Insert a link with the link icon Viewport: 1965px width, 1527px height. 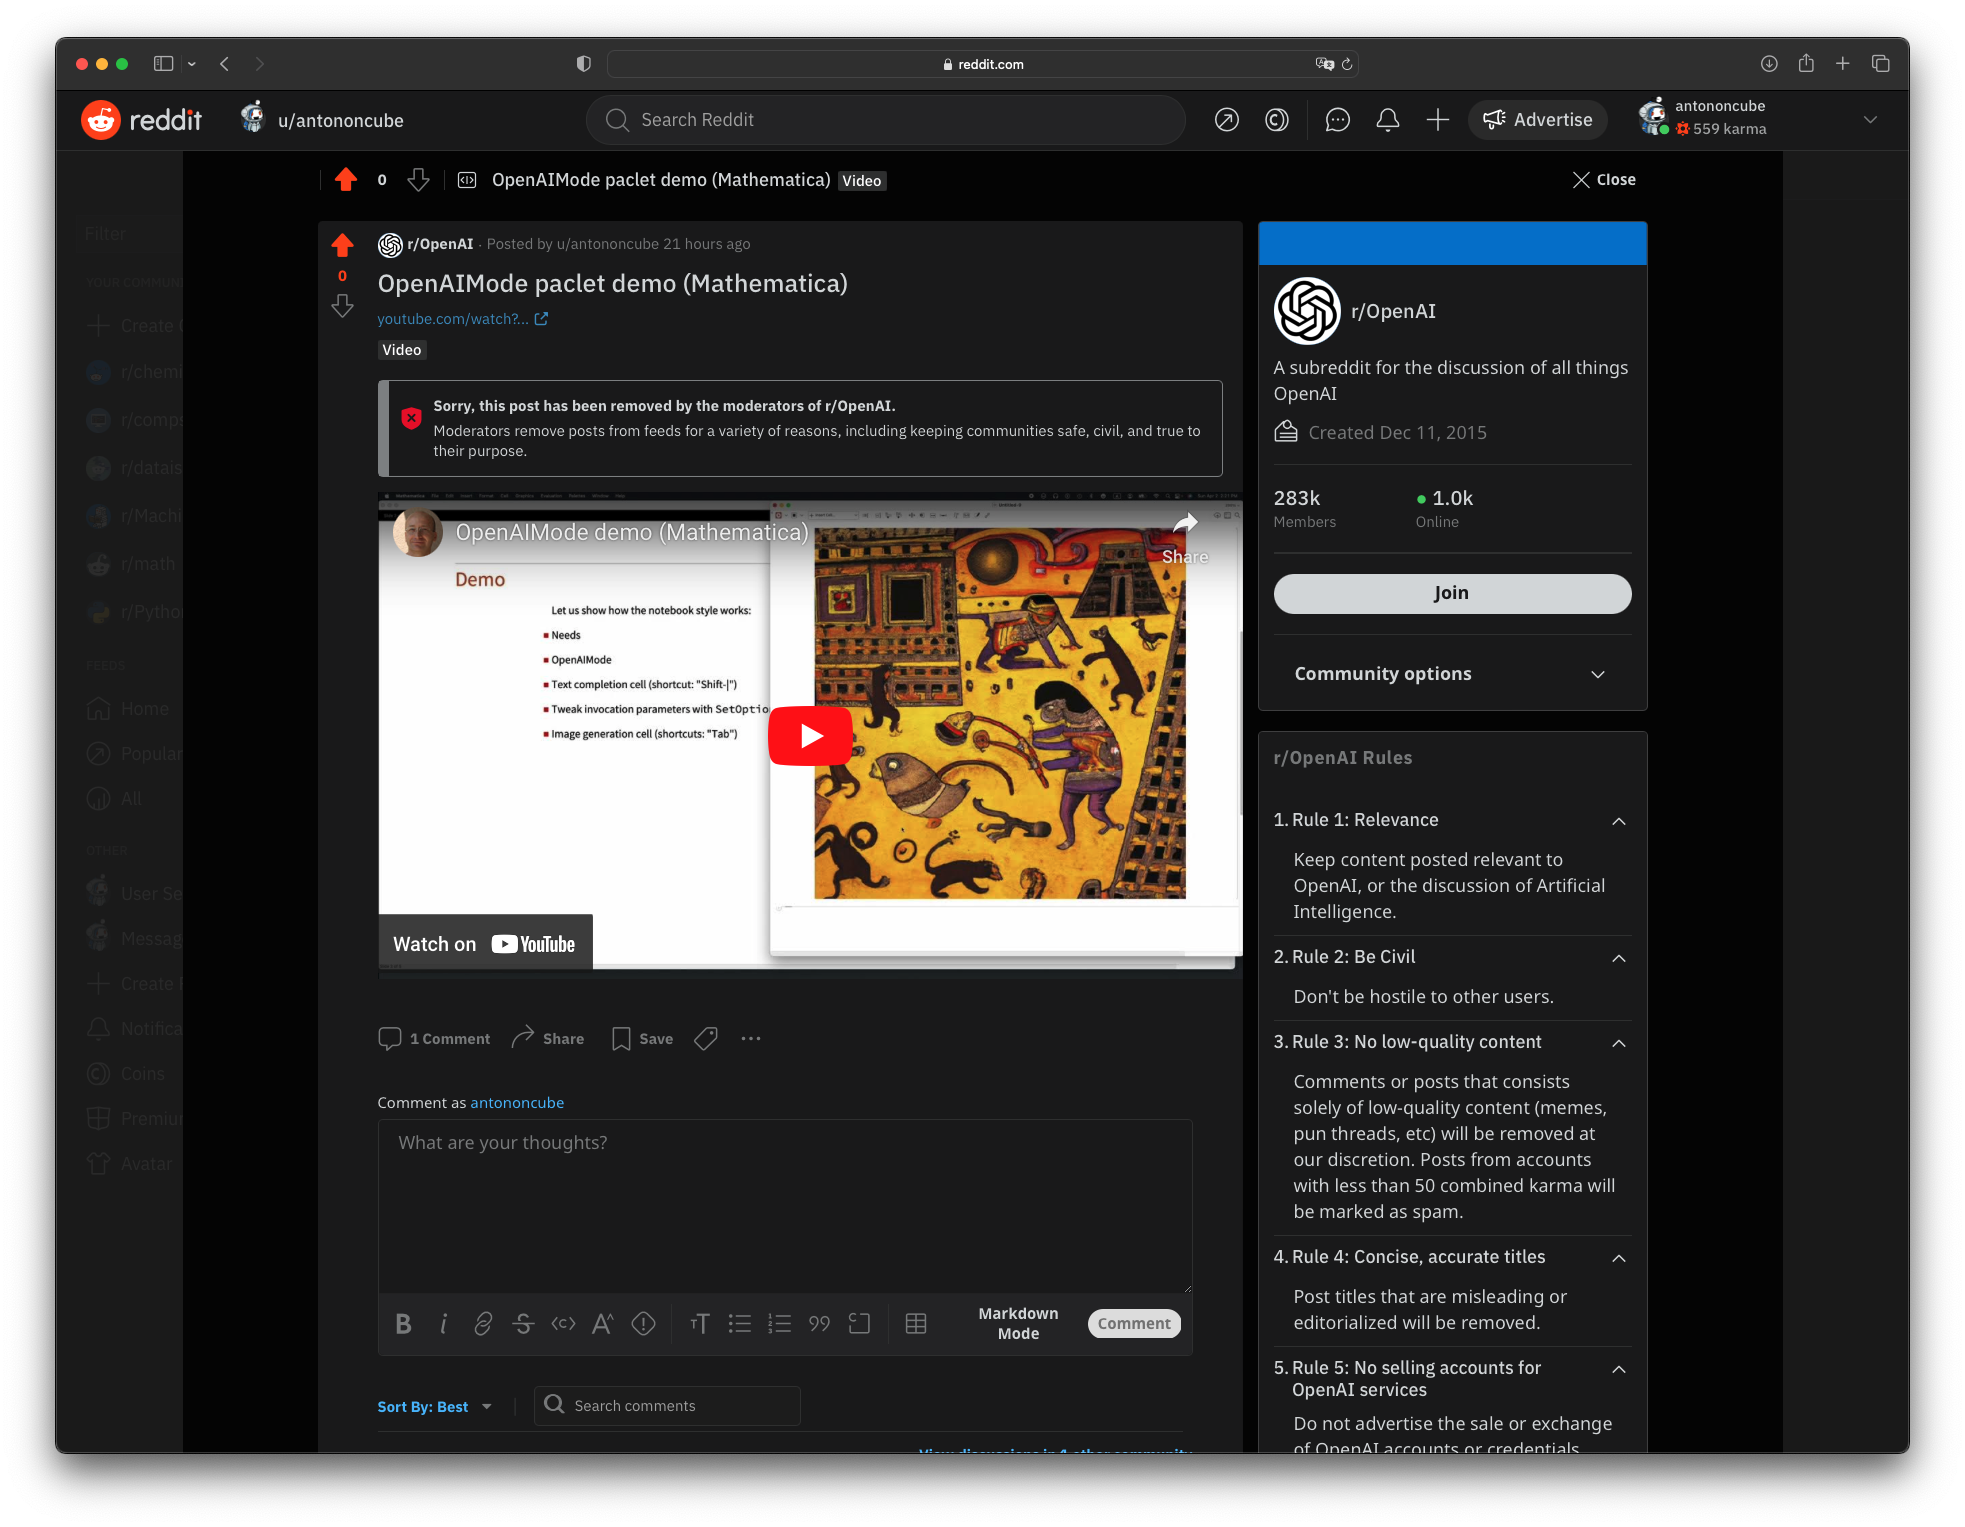click(483, 1323)
